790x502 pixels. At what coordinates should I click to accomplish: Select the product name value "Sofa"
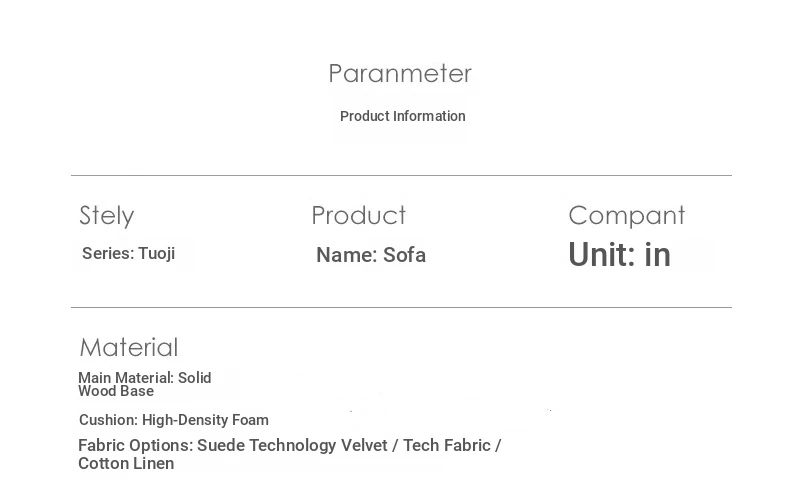[x=405, y=255]
